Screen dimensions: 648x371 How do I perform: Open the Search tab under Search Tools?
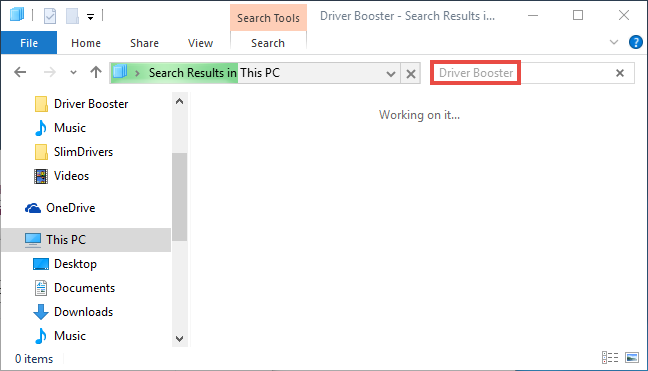pyautogui.click(x=268, y=43)
